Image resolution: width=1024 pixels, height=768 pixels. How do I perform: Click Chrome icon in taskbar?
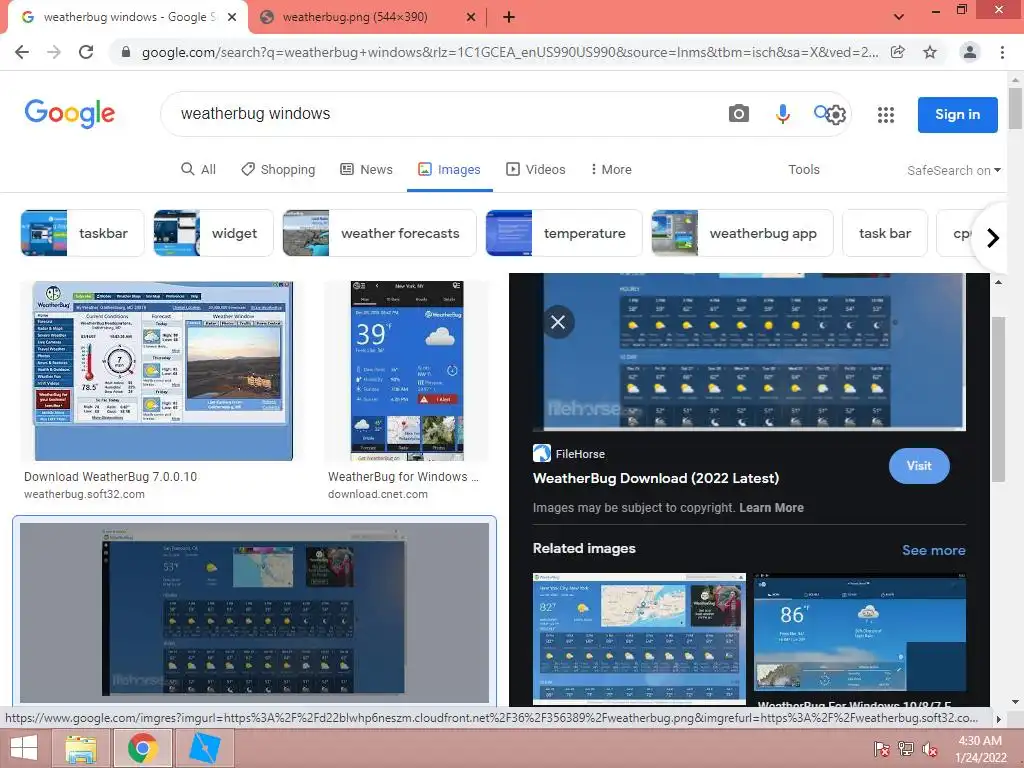click(x=142, y=748)
